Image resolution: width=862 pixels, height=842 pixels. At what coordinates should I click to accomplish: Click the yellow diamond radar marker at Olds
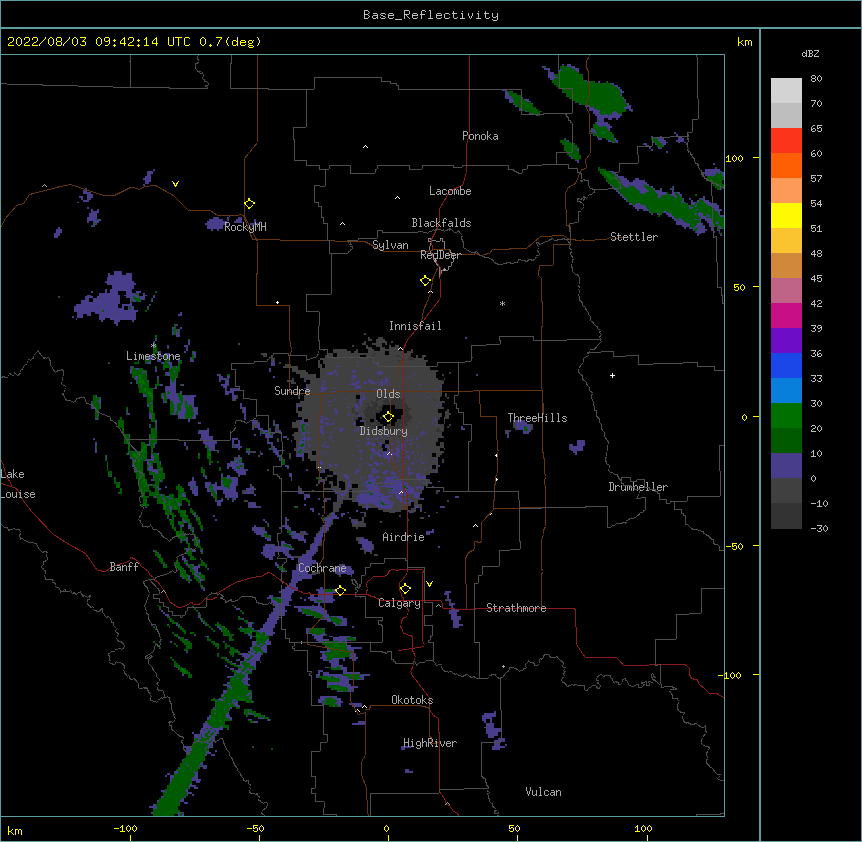[x=388, y=417]
